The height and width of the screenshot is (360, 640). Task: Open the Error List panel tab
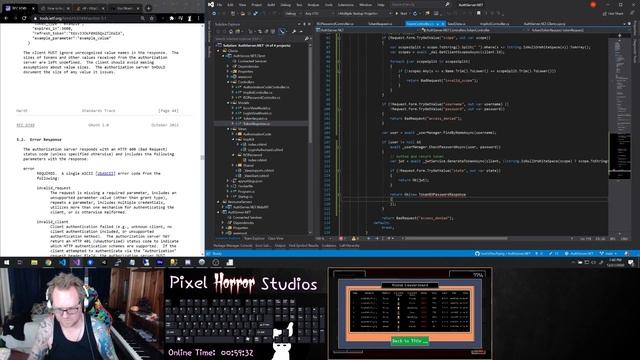pyautogui.click(x=263, y=246)
